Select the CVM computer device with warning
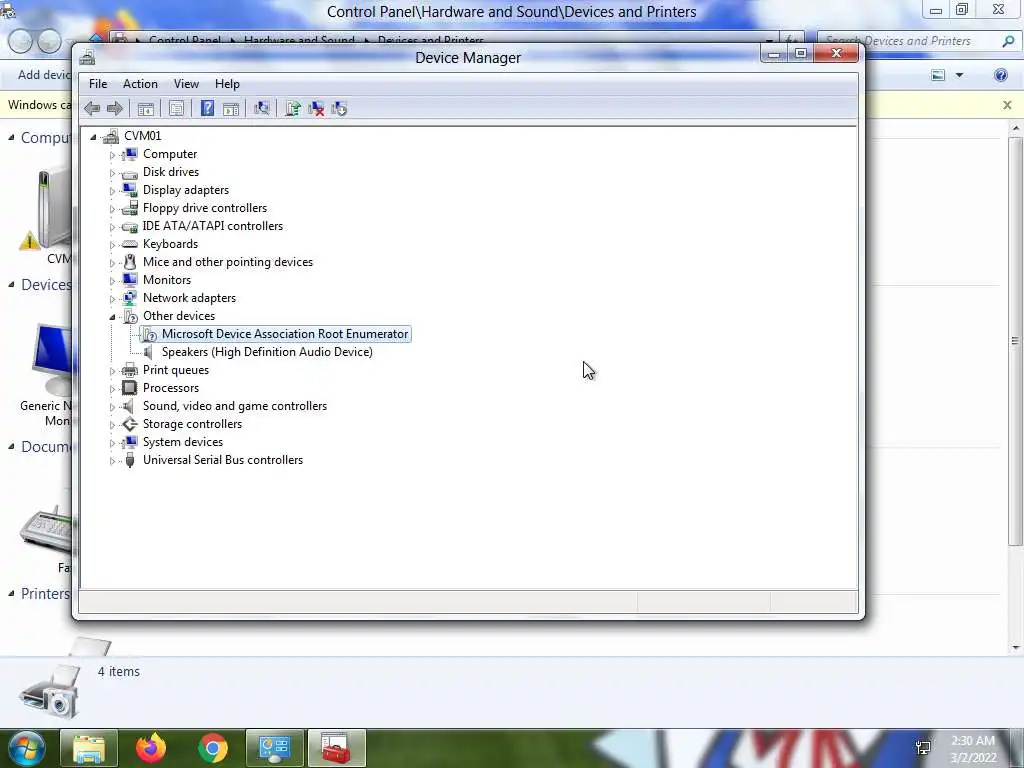The height and width of the screenshot is (768, 1024). (44, 216)
